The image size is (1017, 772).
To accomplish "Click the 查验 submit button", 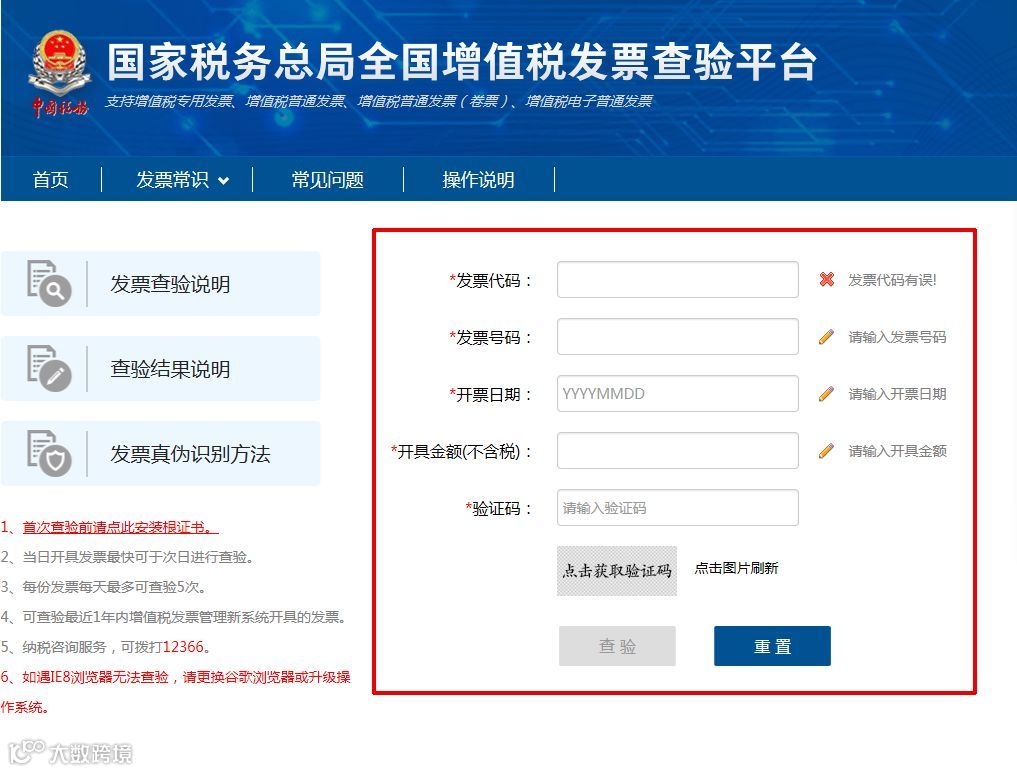I will point(617,646).
